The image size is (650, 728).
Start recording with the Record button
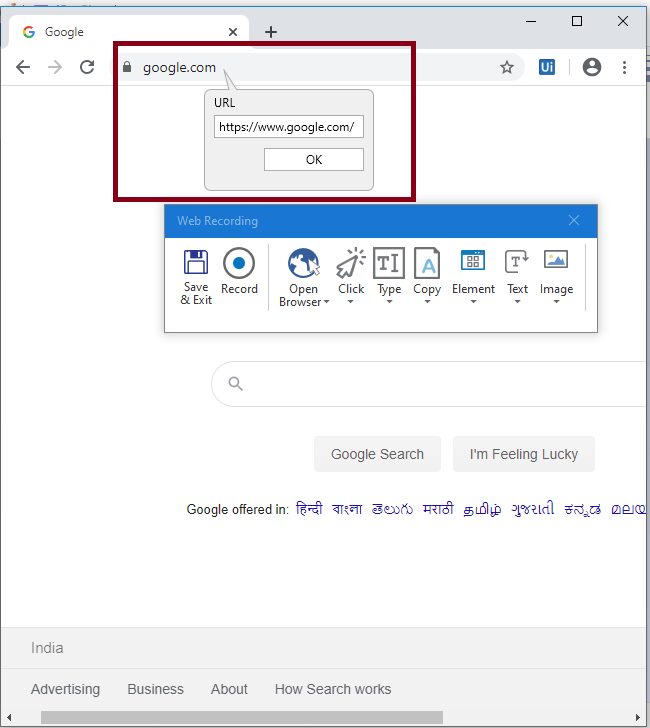[239, 271]
